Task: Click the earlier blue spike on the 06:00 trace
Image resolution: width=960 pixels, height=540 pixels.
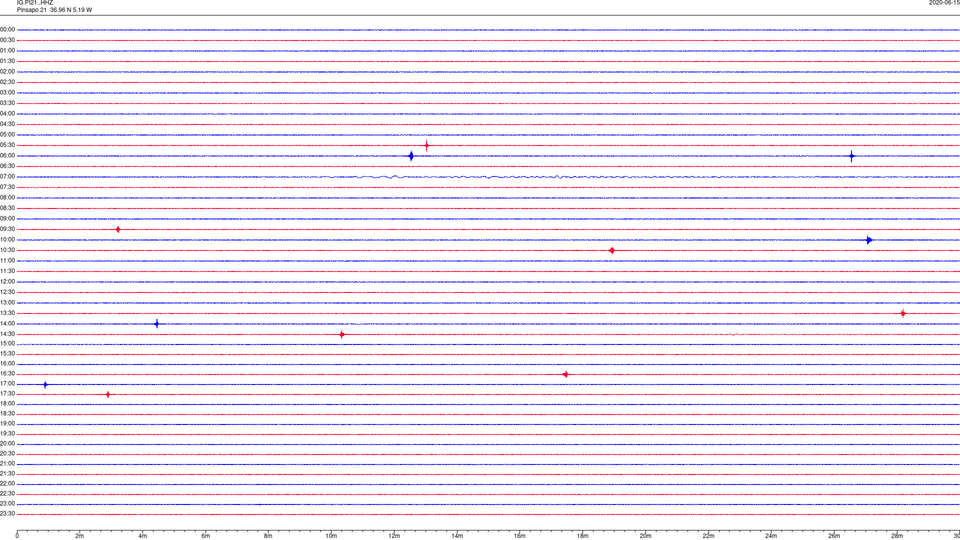Action: 411,156
